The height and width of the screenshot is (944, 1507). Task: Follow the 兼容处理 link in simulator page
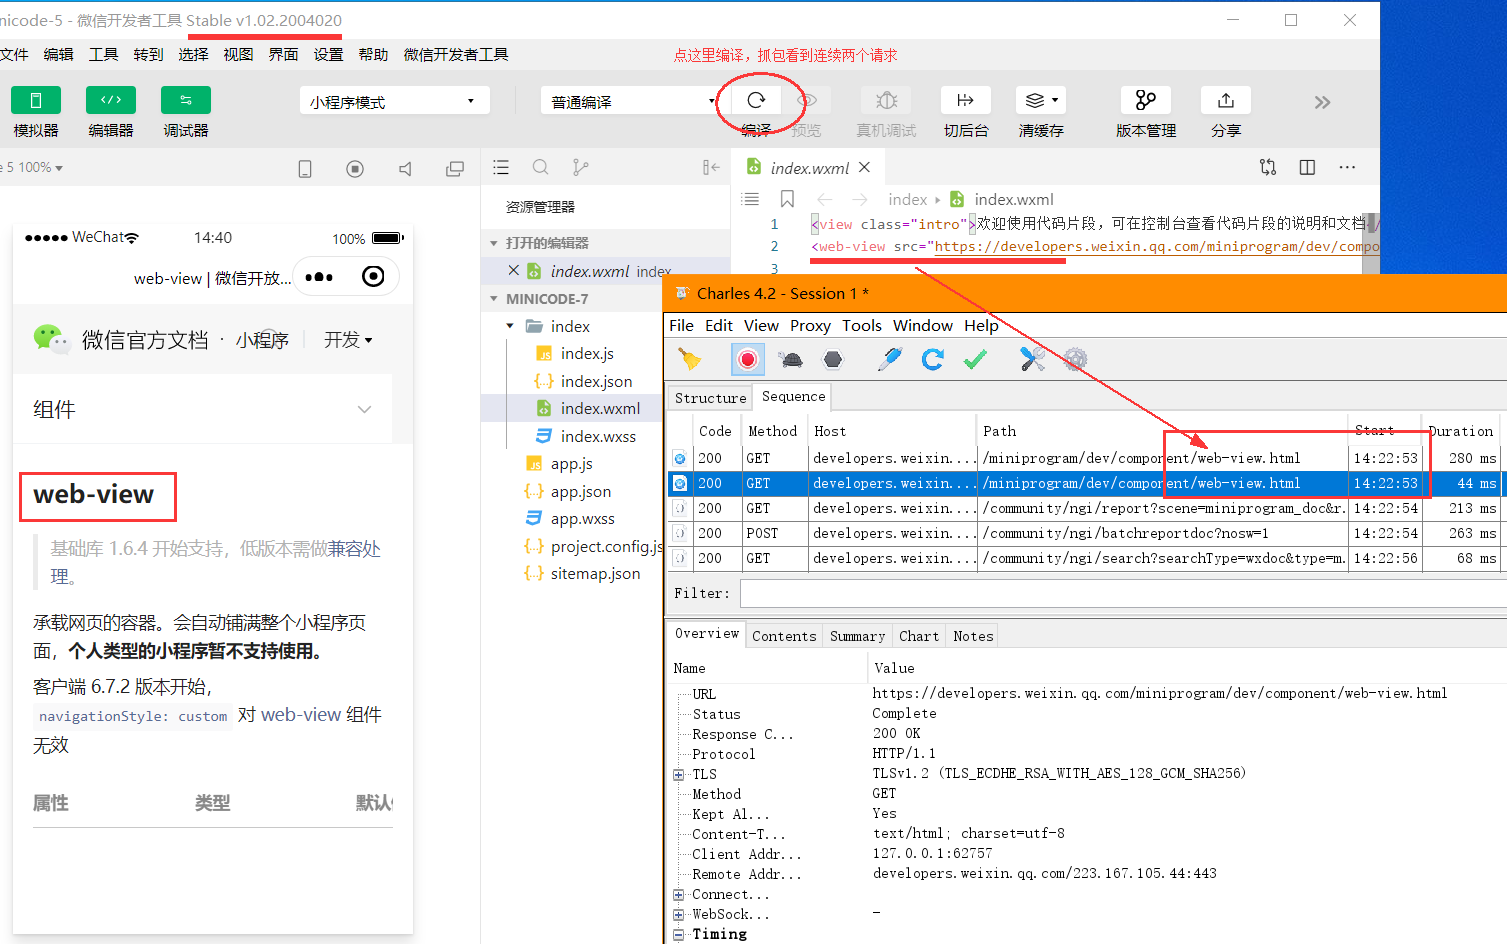(355, 549)
